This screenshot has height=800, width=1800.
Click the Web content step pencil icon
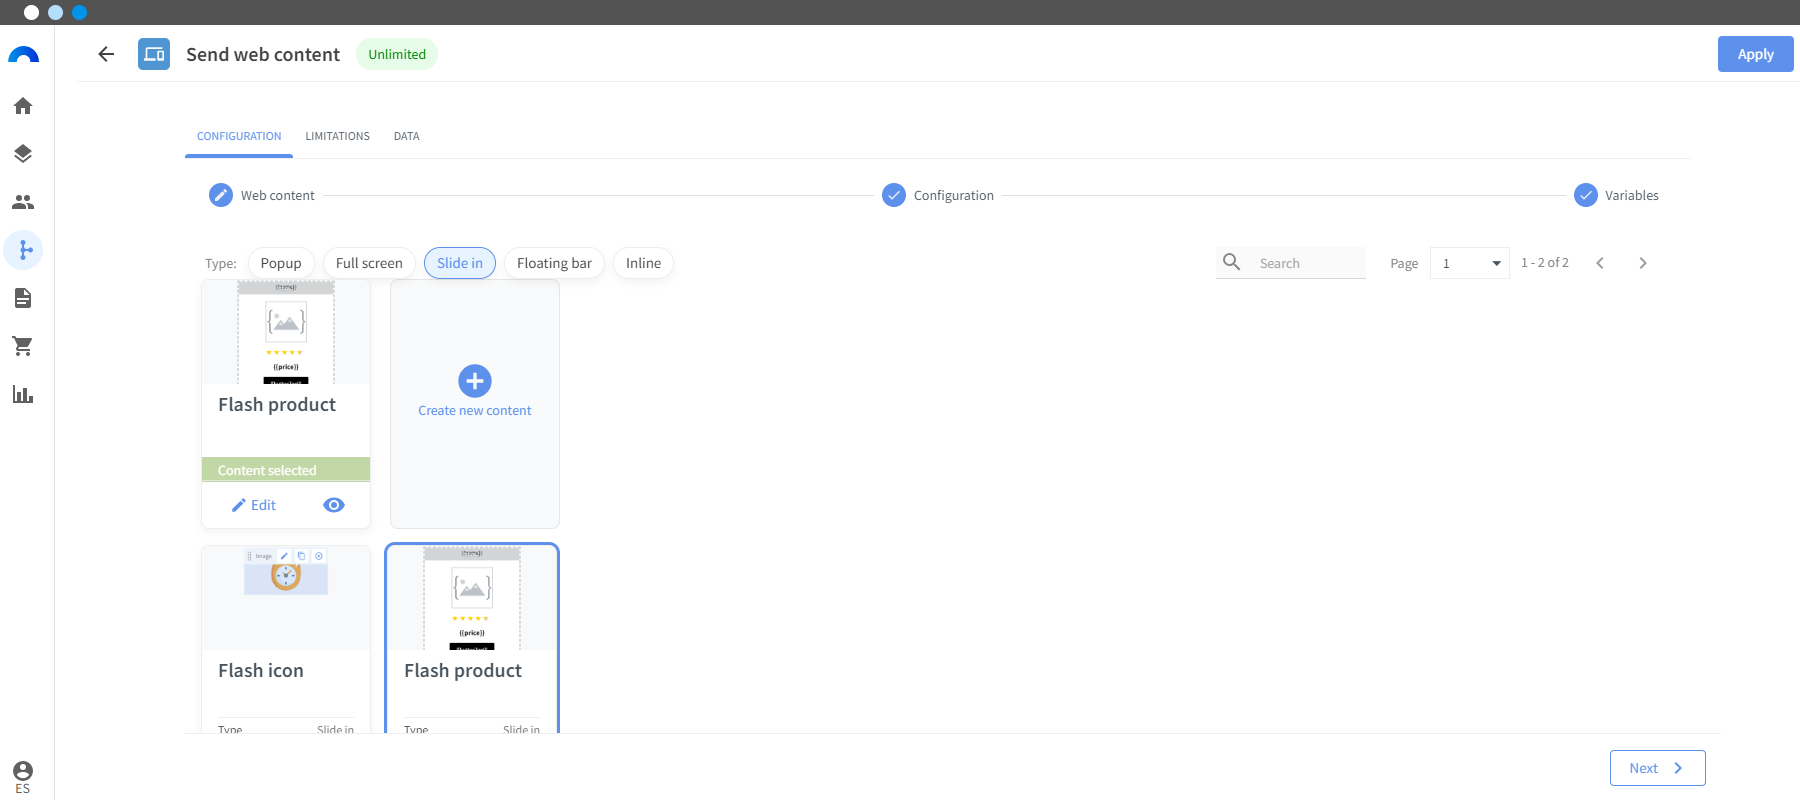point(221,195)
